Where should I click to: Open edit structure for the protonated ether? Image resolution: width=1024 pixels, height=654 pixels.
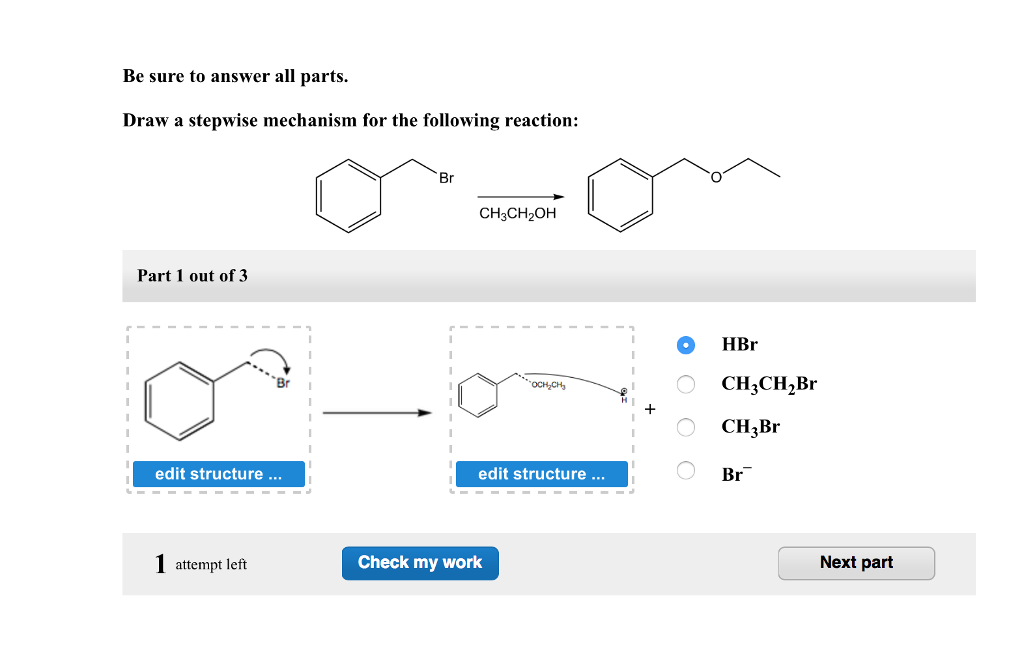click(541, 474)
